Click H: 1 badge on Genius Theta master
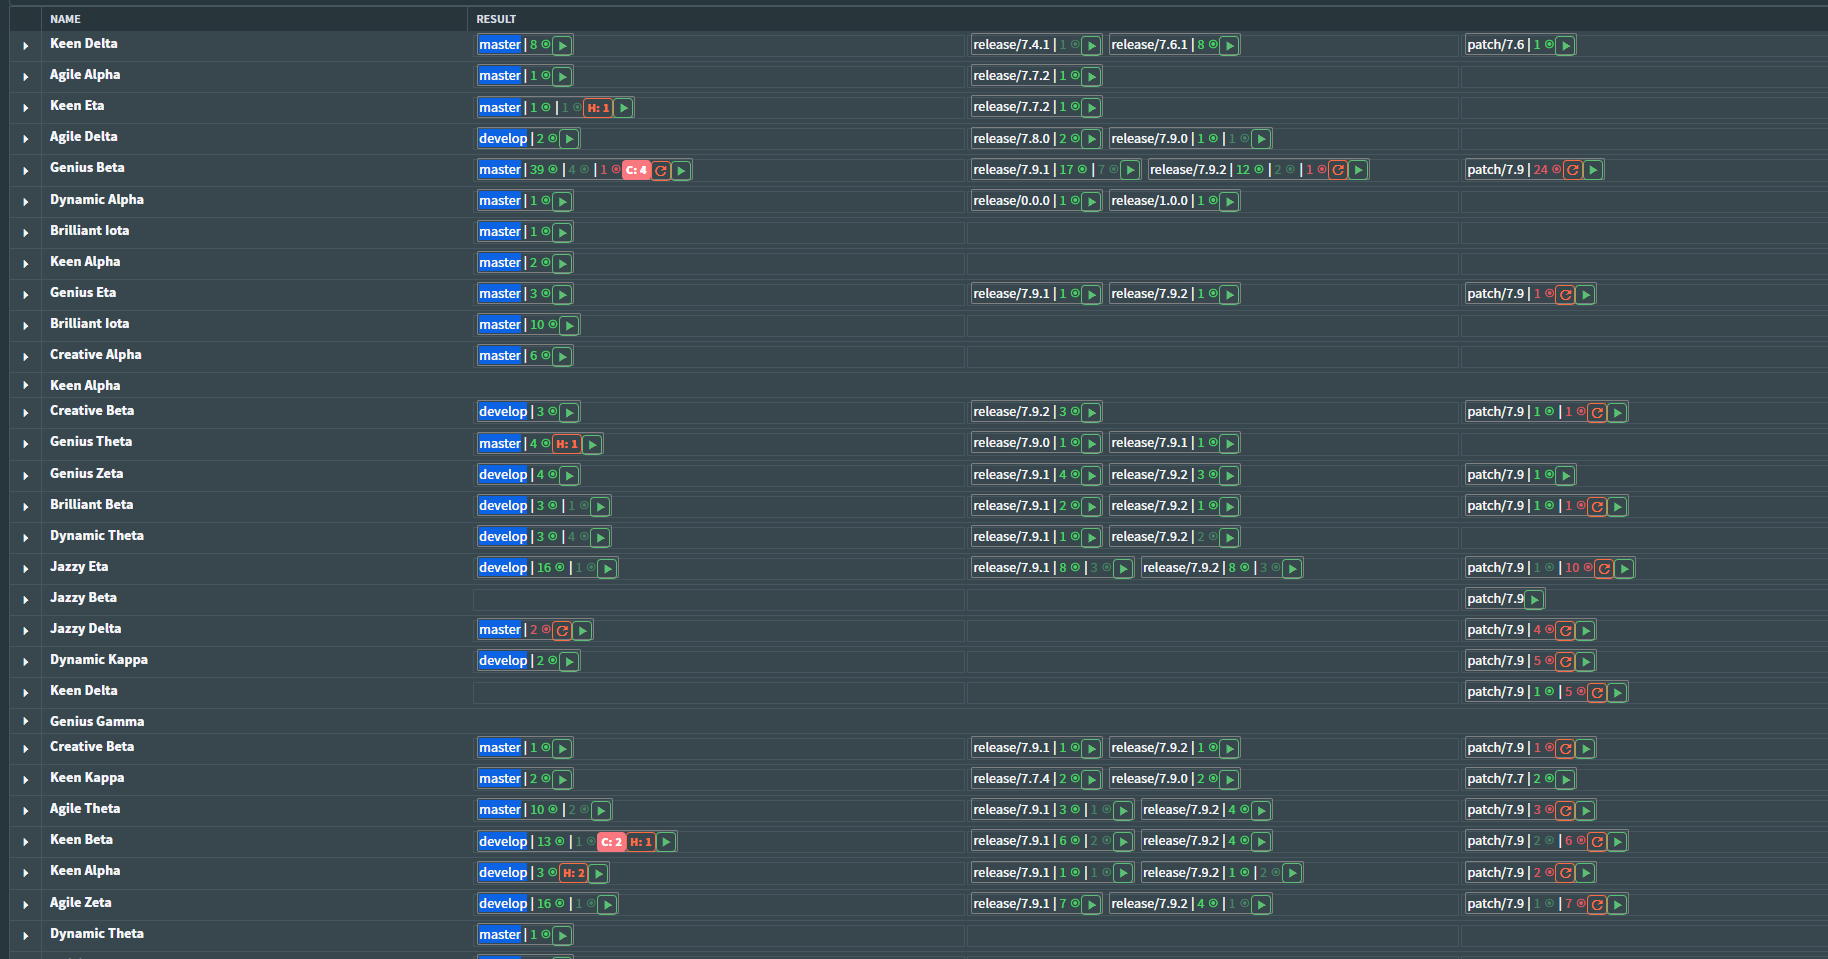This screenshot has height=959, width=1828. 567,444
